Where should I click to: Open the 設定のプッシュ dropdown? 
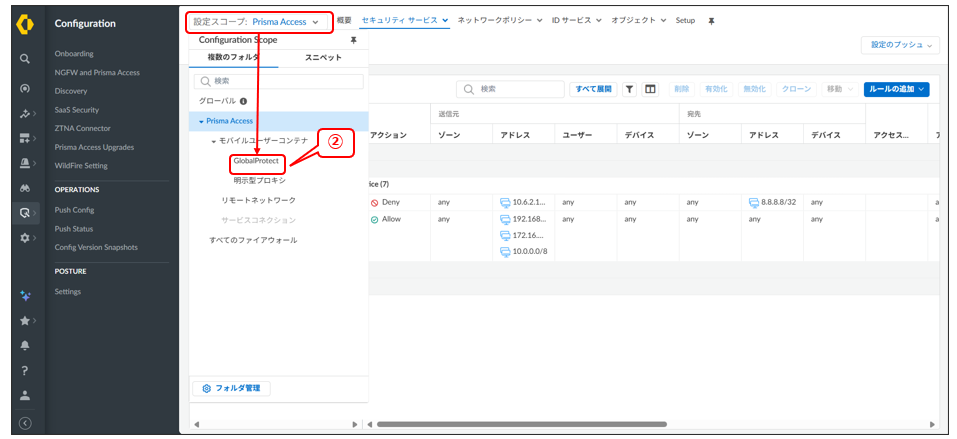[x=900, y=45]
